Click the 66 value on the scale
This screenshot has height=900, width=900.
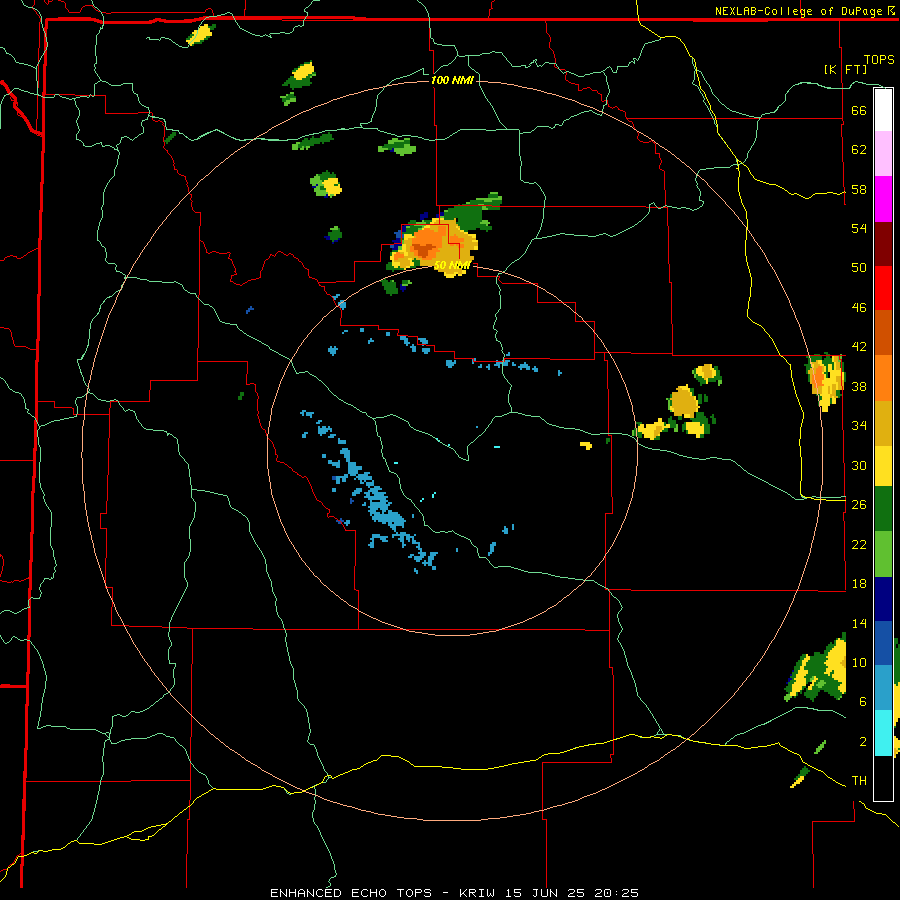(x=859, y=110)
